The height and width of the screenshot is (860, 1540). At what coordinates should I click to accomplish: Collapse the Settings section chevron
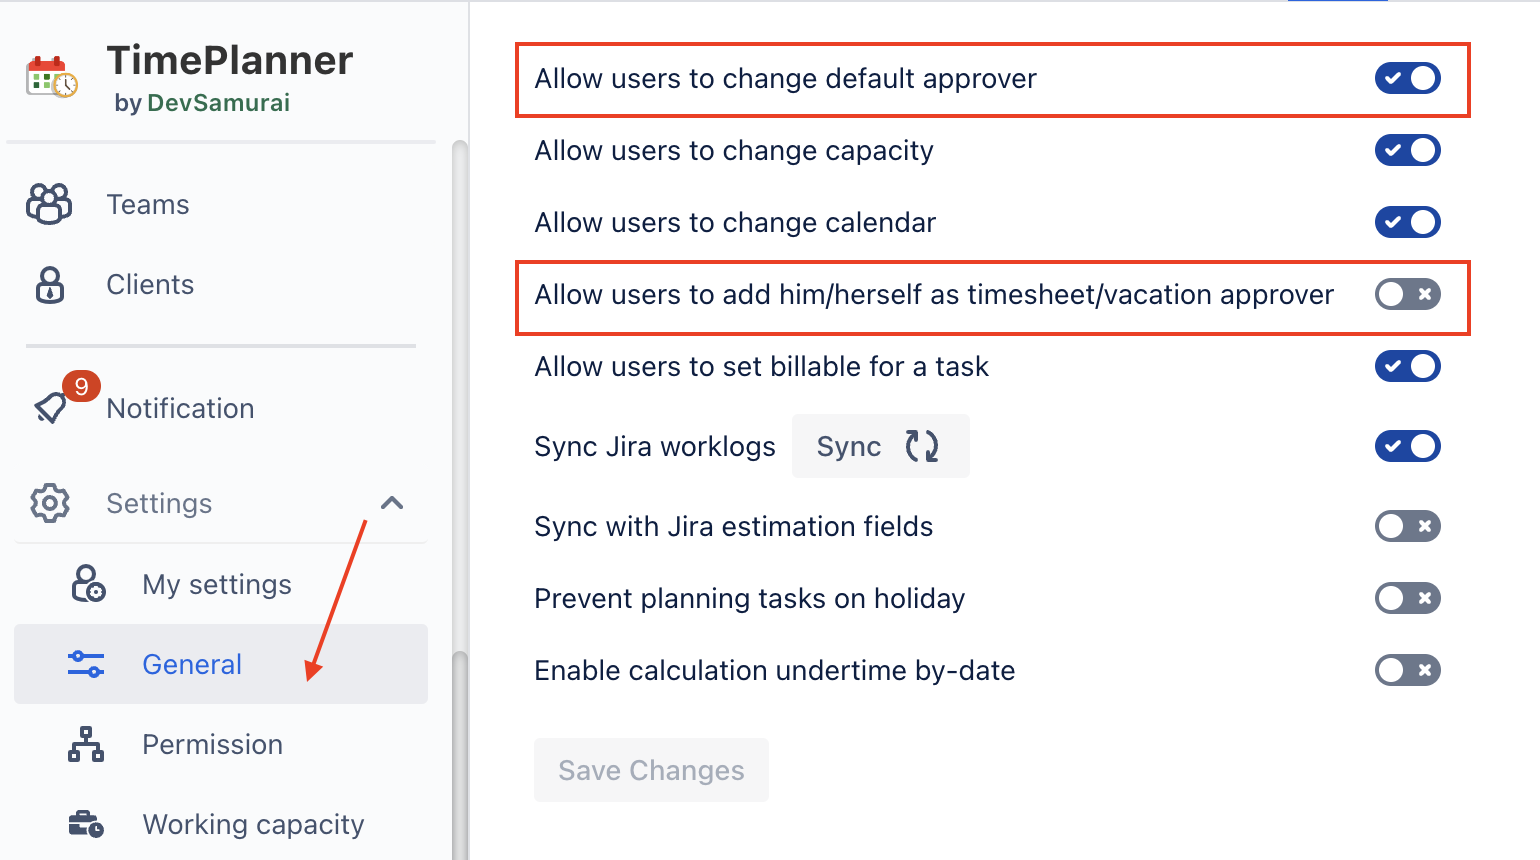(x=392, y=503)
